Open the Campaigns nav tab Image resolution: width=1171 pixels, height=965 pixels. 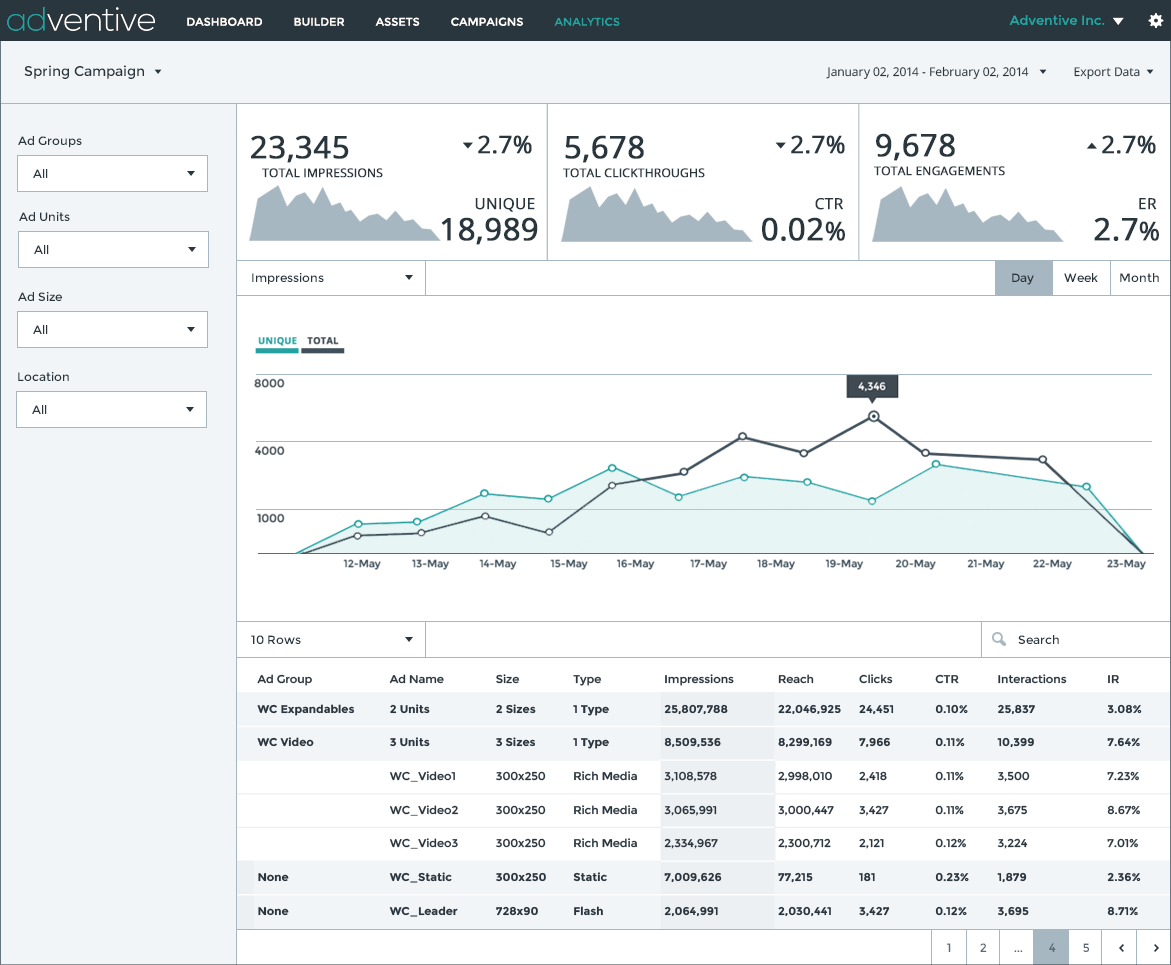487,22
